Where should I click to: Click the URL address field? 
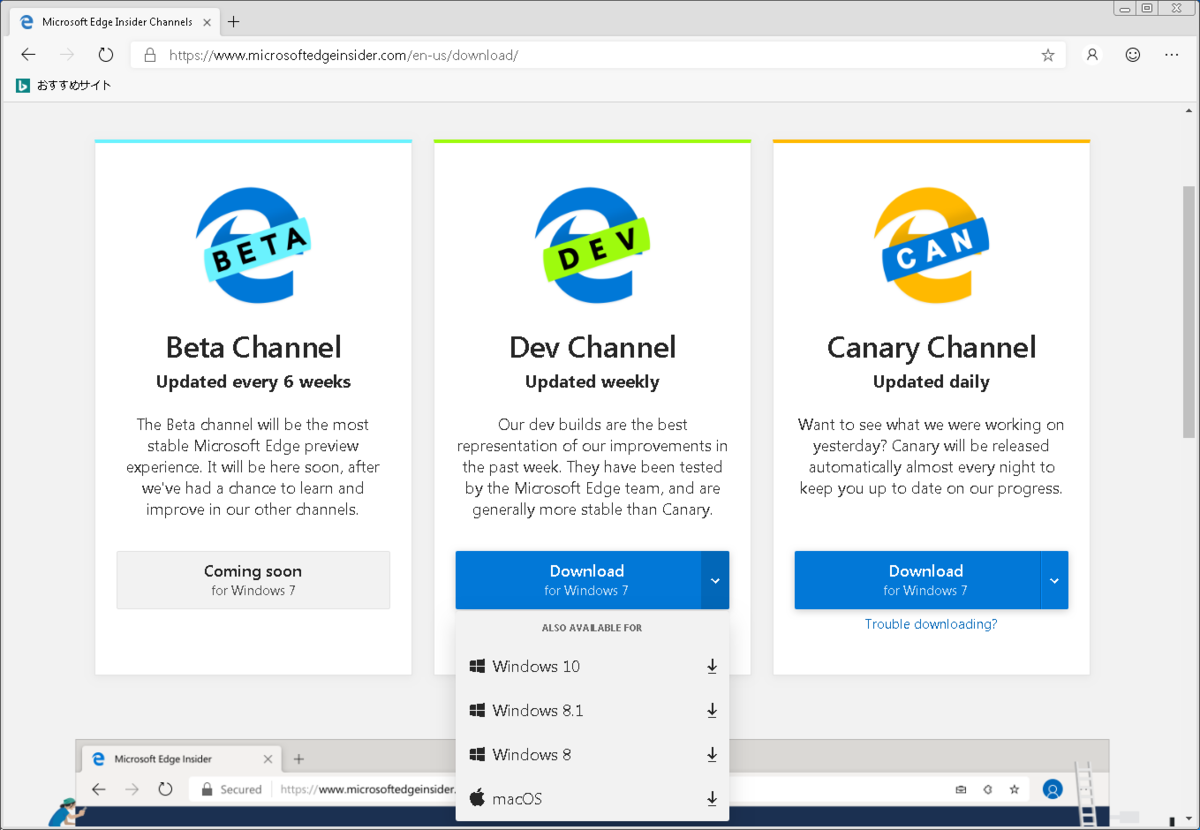600,55
